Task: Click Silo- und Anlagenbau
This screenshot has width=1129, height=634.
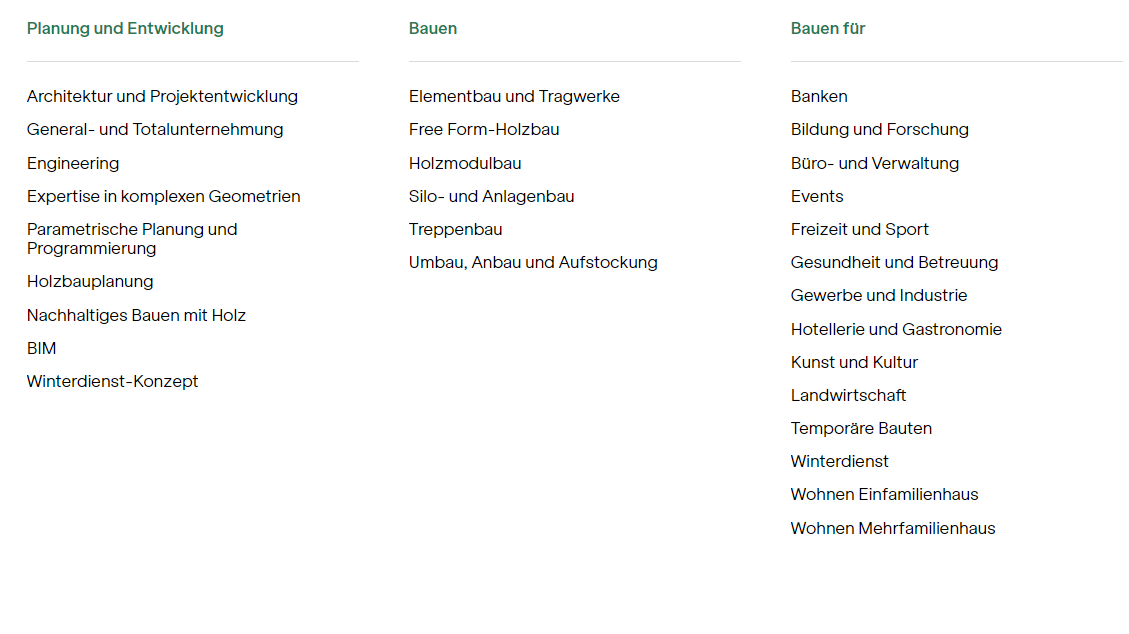Action: [x=491, y=196]
